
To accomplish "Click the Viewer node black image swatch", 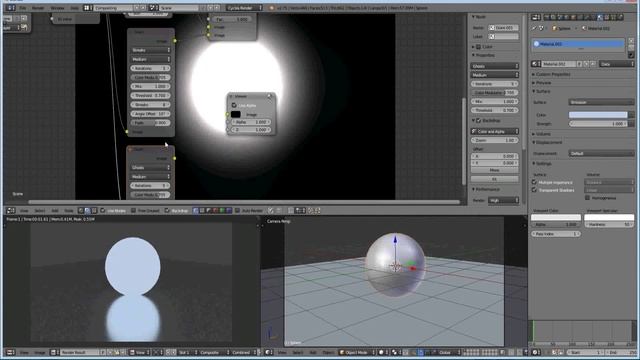I will 236,114.
